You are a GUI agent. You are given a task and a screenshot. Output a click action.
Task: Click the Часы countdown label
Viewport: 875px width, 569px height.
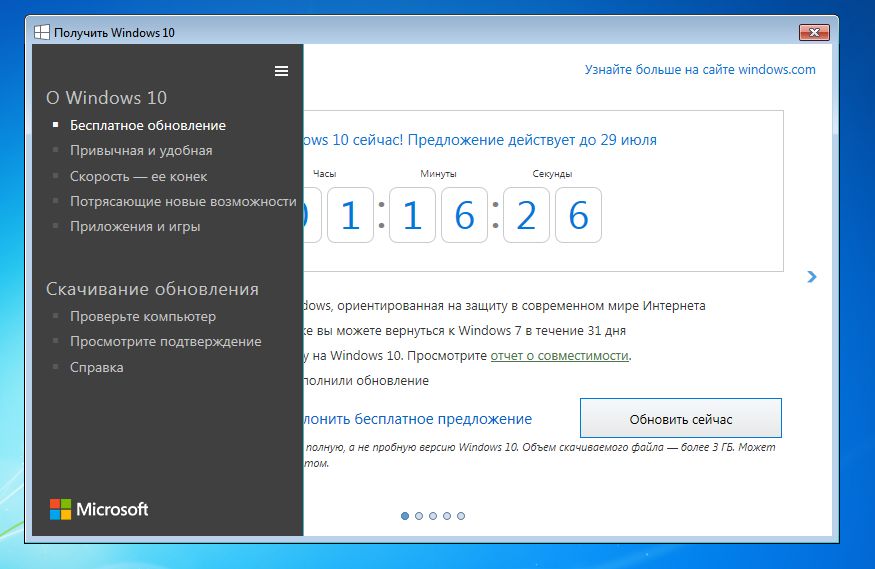point(324,173)
